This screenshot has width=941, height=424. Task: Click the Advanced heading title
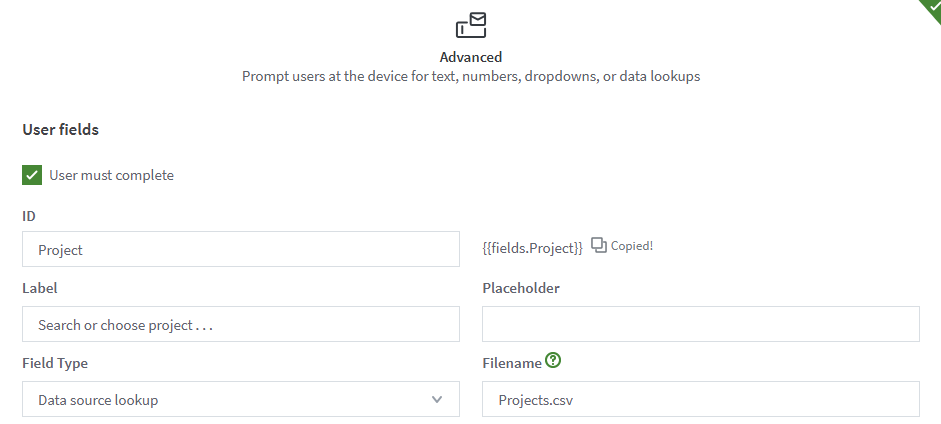(x=471, y=57)
